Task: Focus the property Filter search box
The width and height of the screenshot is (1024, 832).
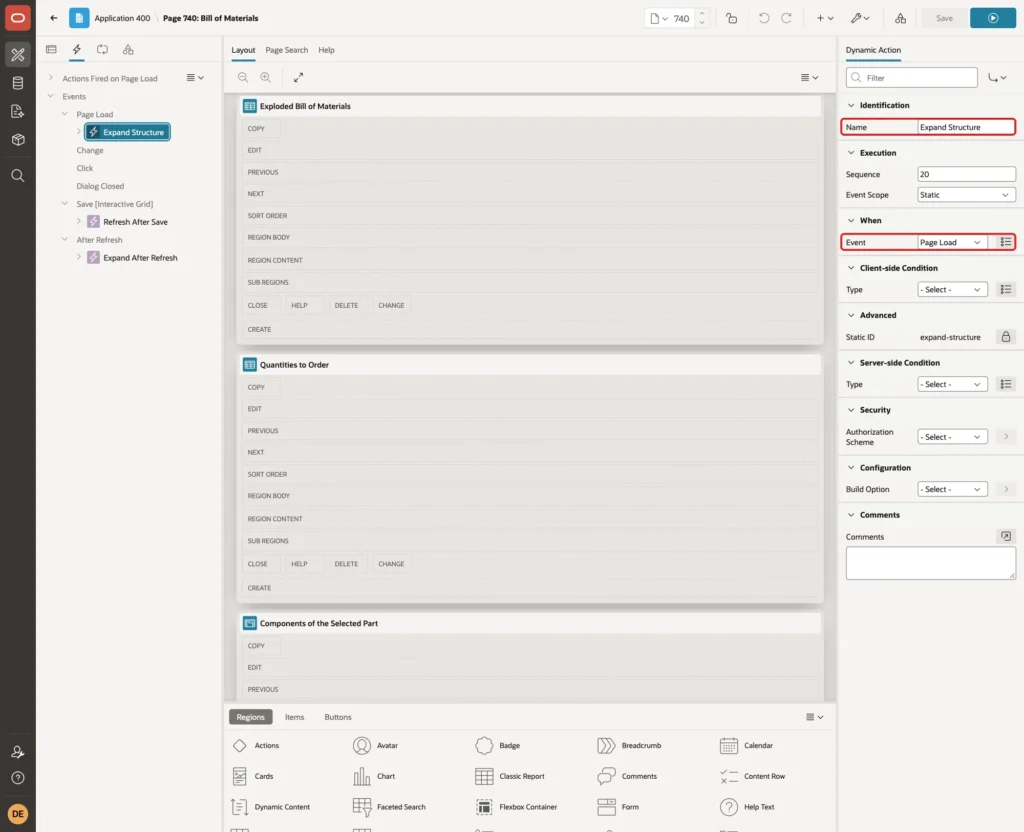Action: pyautogui.click(x=912, y=78)
